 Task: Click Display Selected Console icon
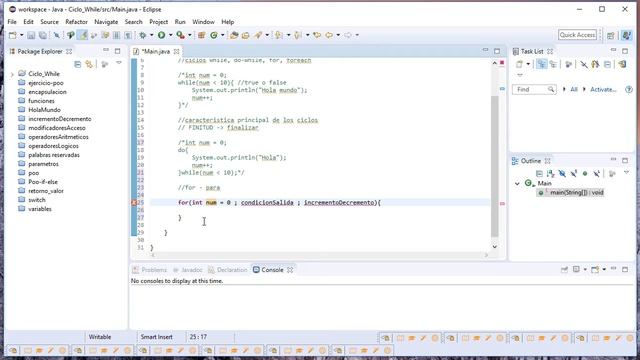pos(576,269)
